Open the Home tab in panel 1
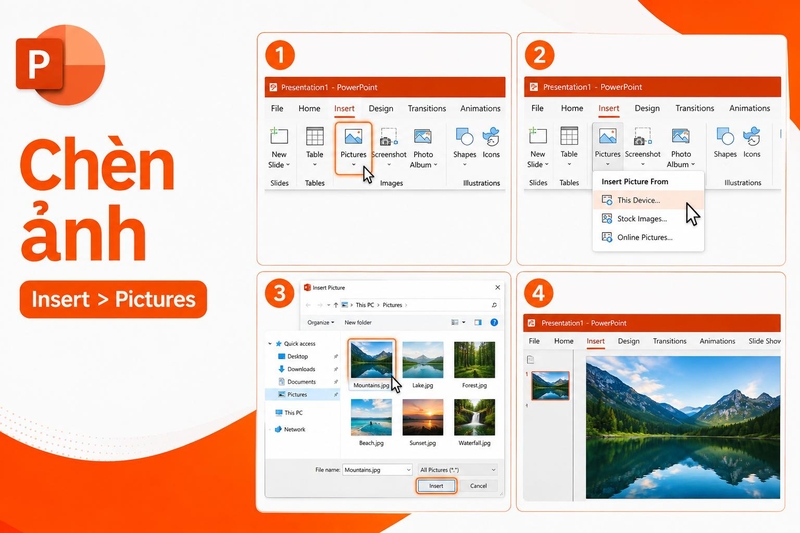This screenshot has width=800, height=533. click(309, 108)
